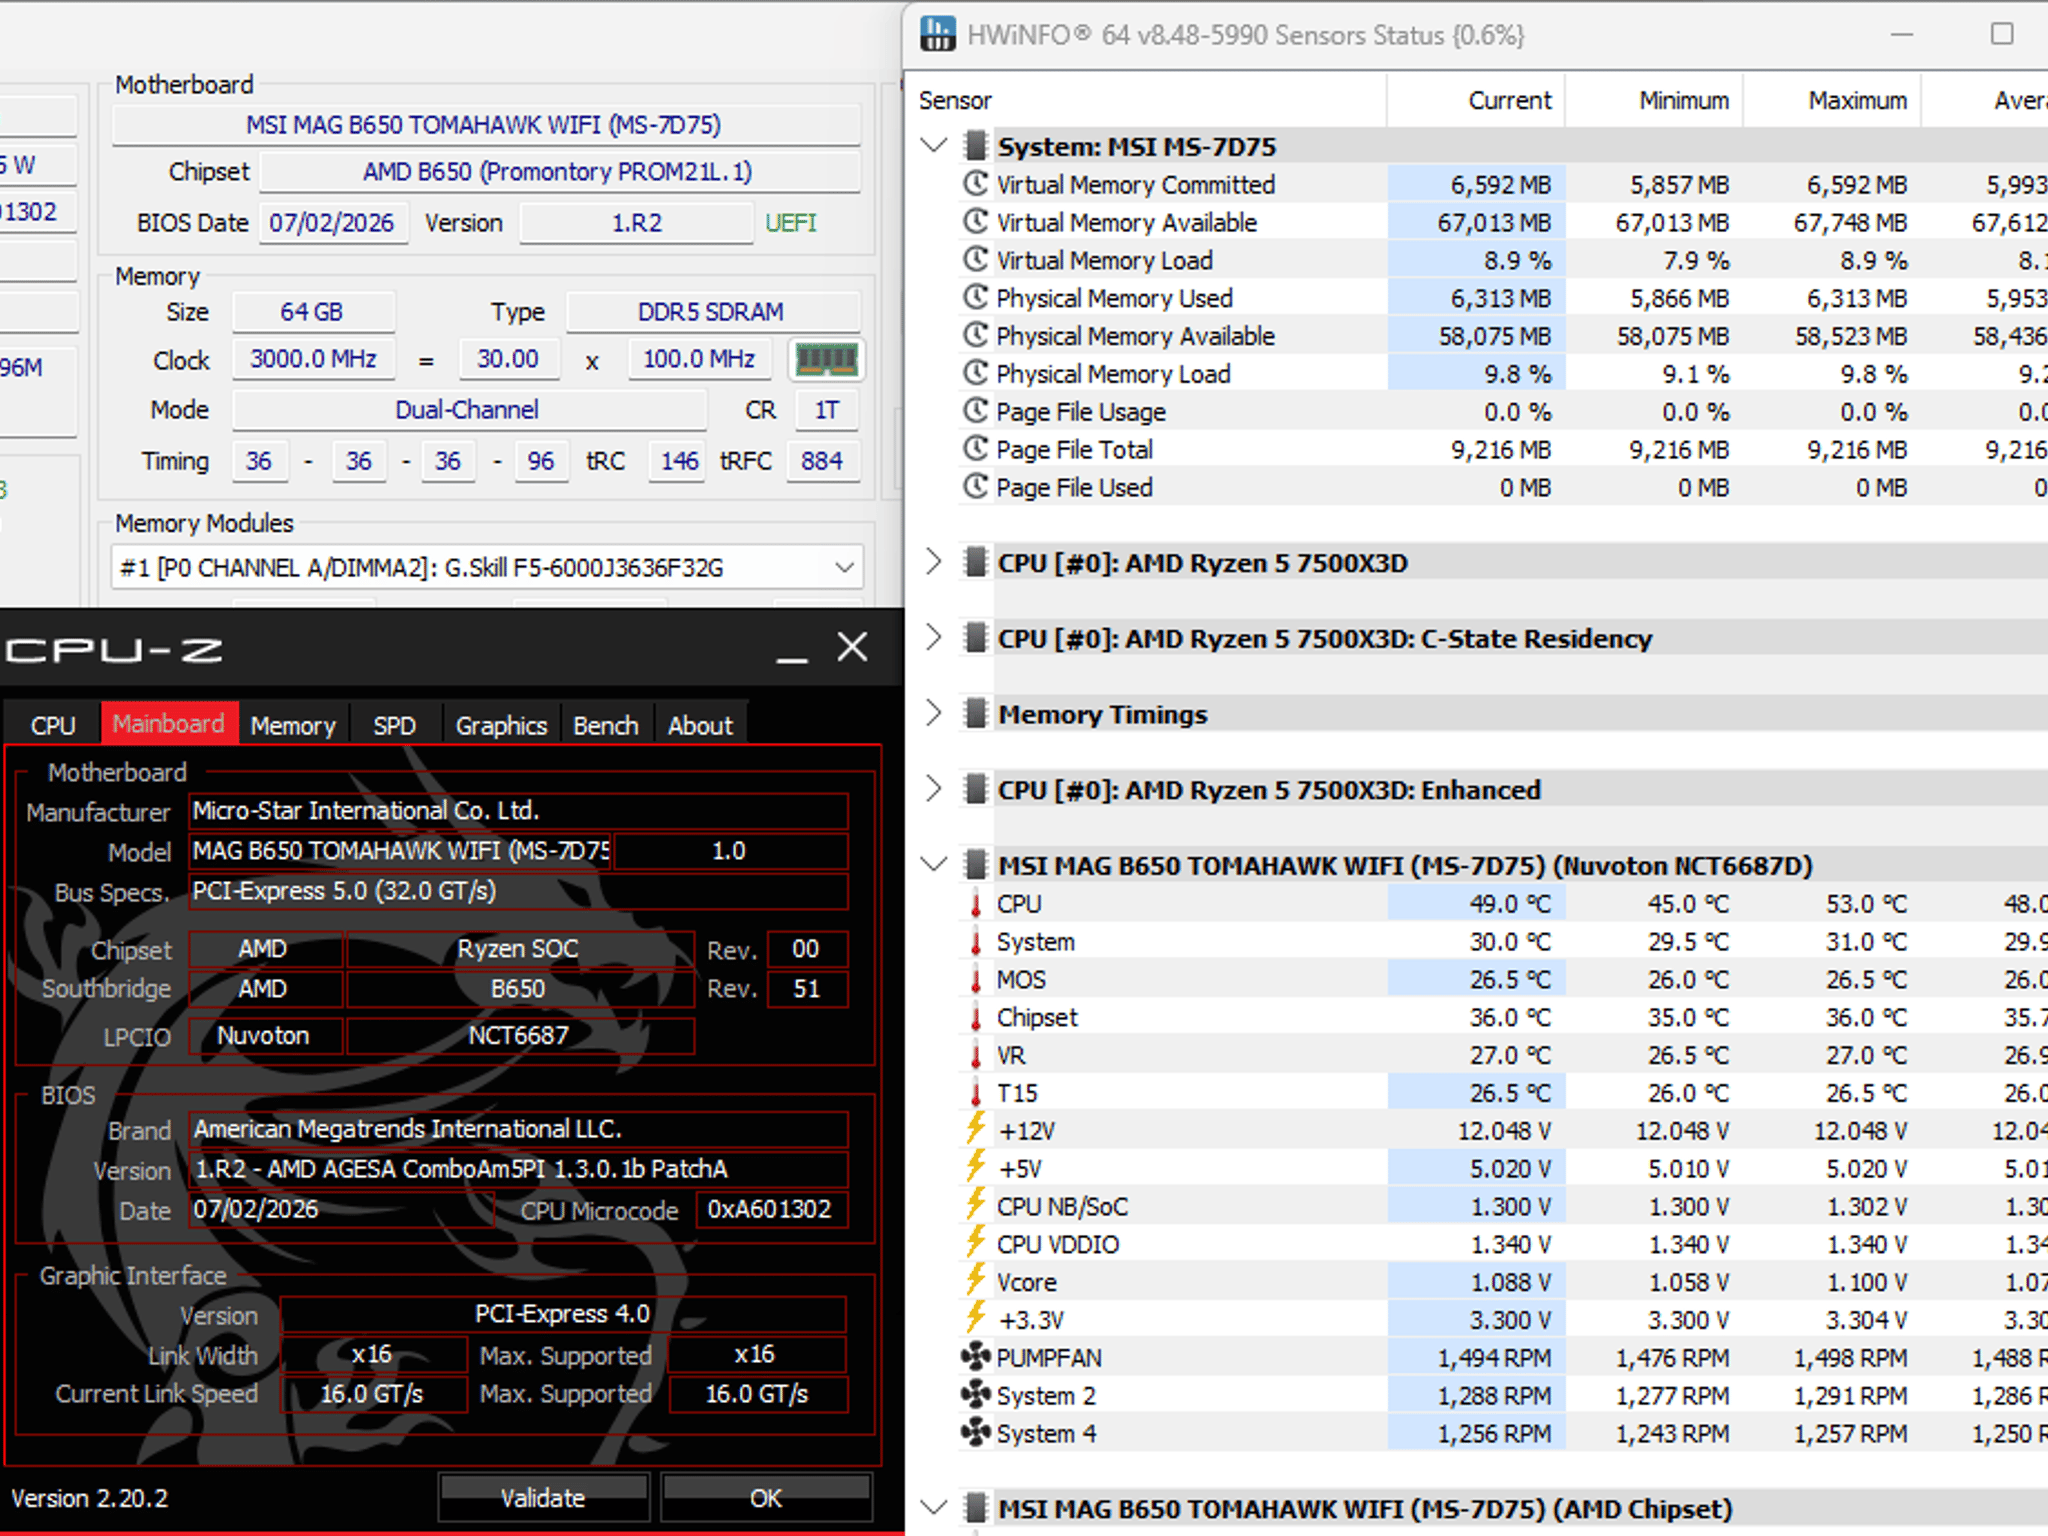The width and height of the screenshot is (2048, 1536).
Task: Click the lightning bolt icon for Vcore
Action: pos(976,1280)
